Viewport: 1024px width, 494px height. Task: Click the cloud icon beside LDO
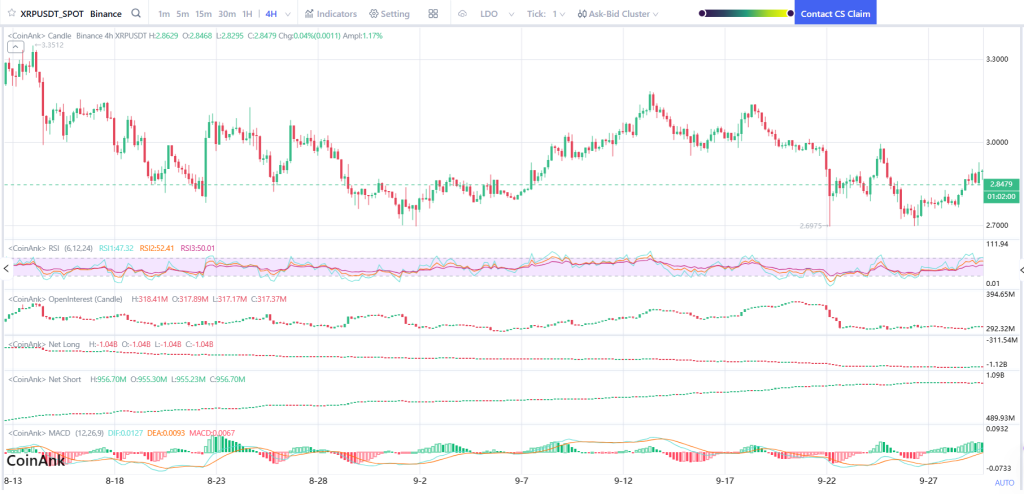463,14
